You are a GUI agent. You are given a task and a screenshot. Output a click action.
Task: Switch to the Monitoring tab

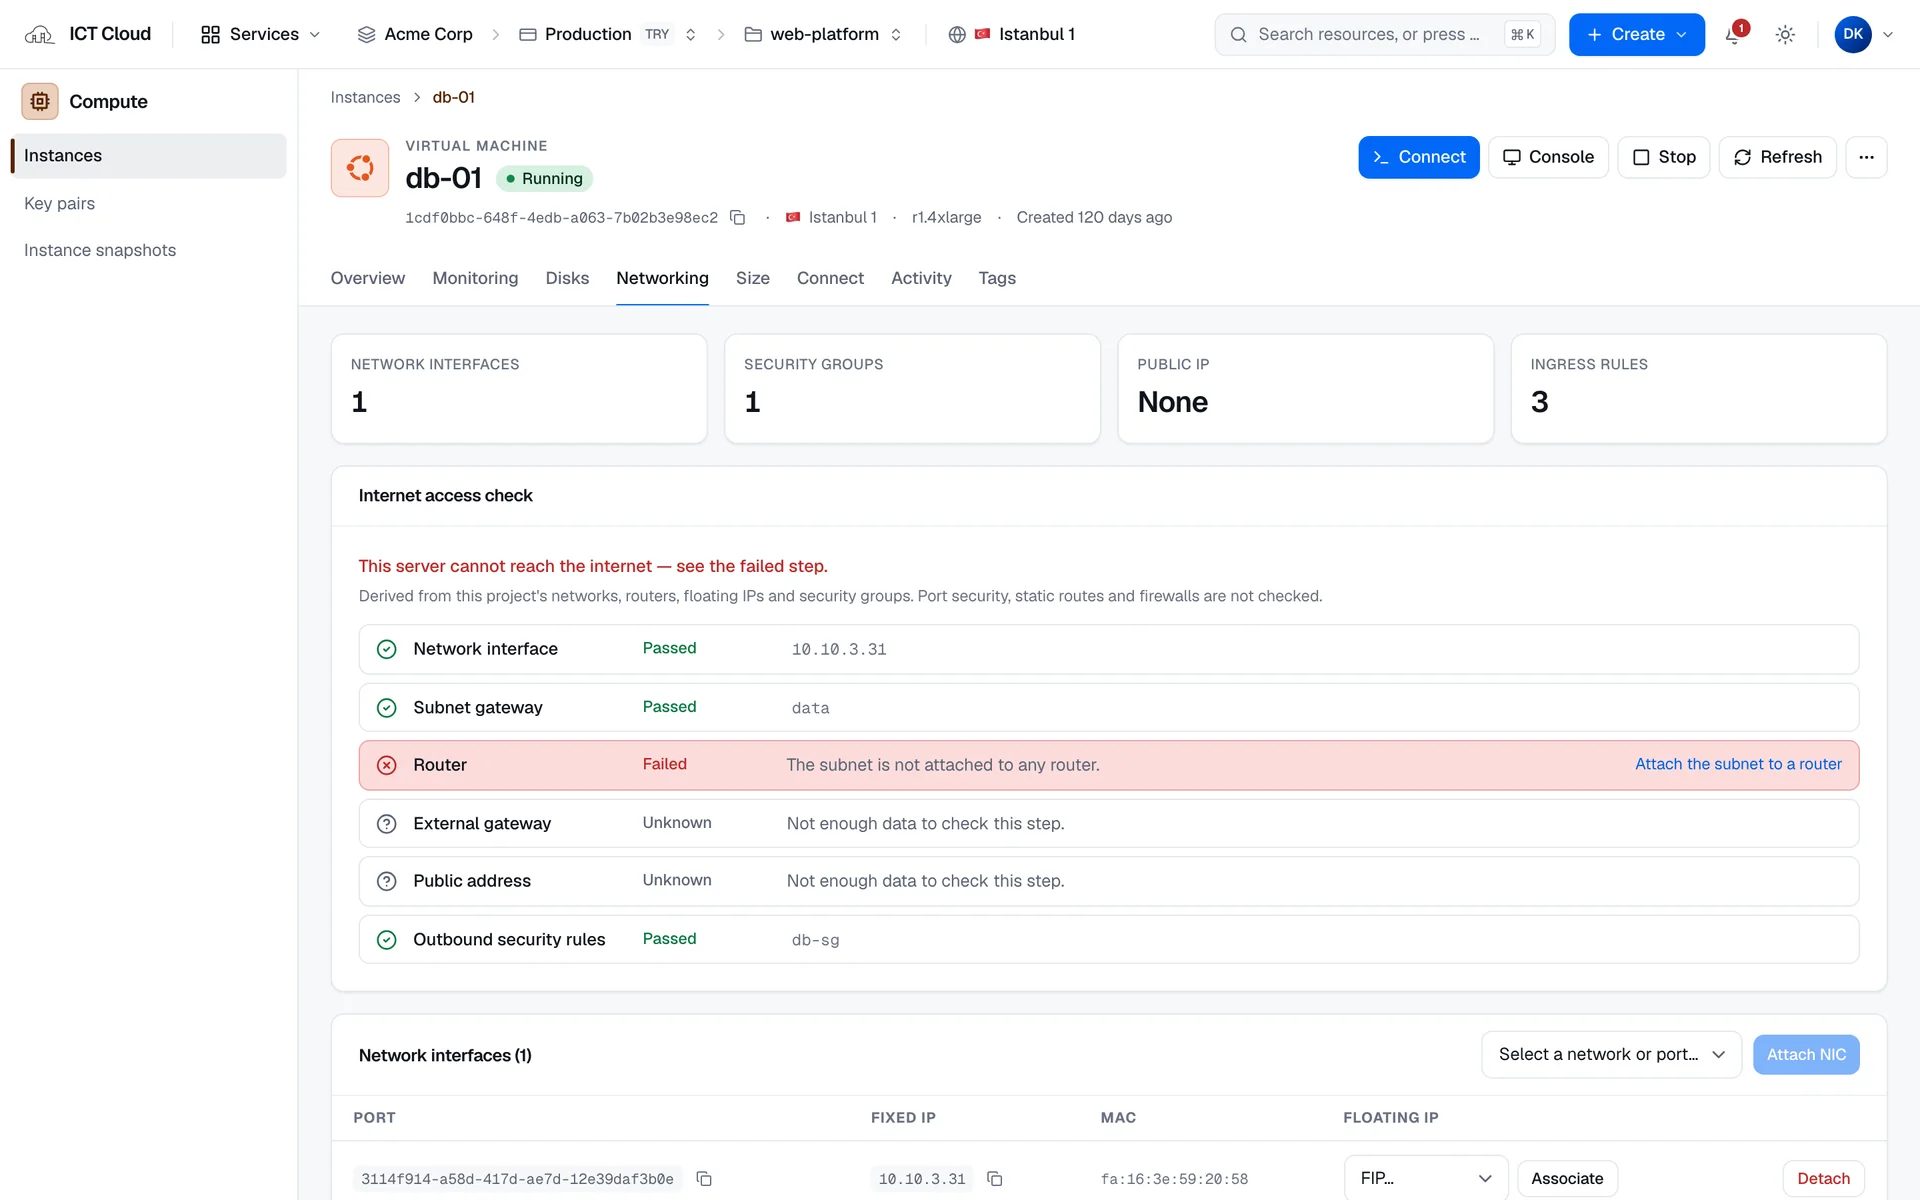(475, 278)
